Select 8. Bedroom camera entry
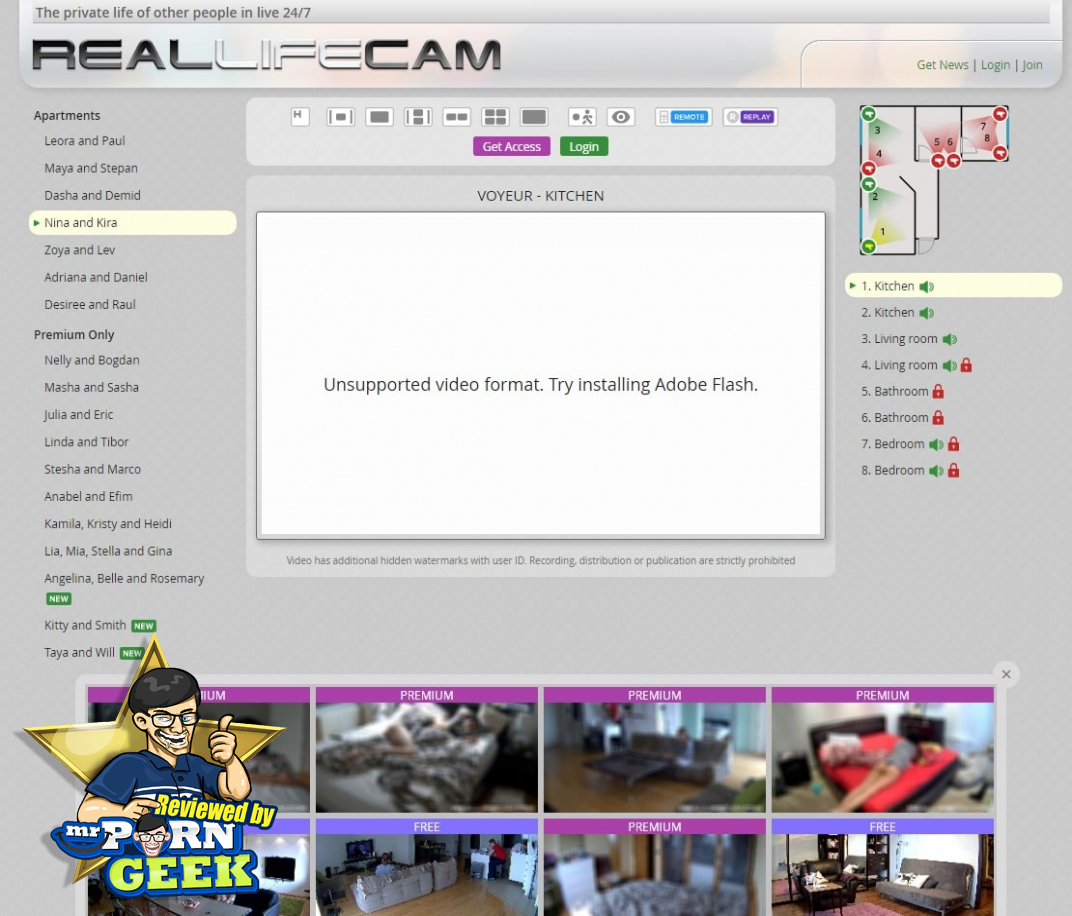The image size is (1072, 916). [x=892, y=470]
